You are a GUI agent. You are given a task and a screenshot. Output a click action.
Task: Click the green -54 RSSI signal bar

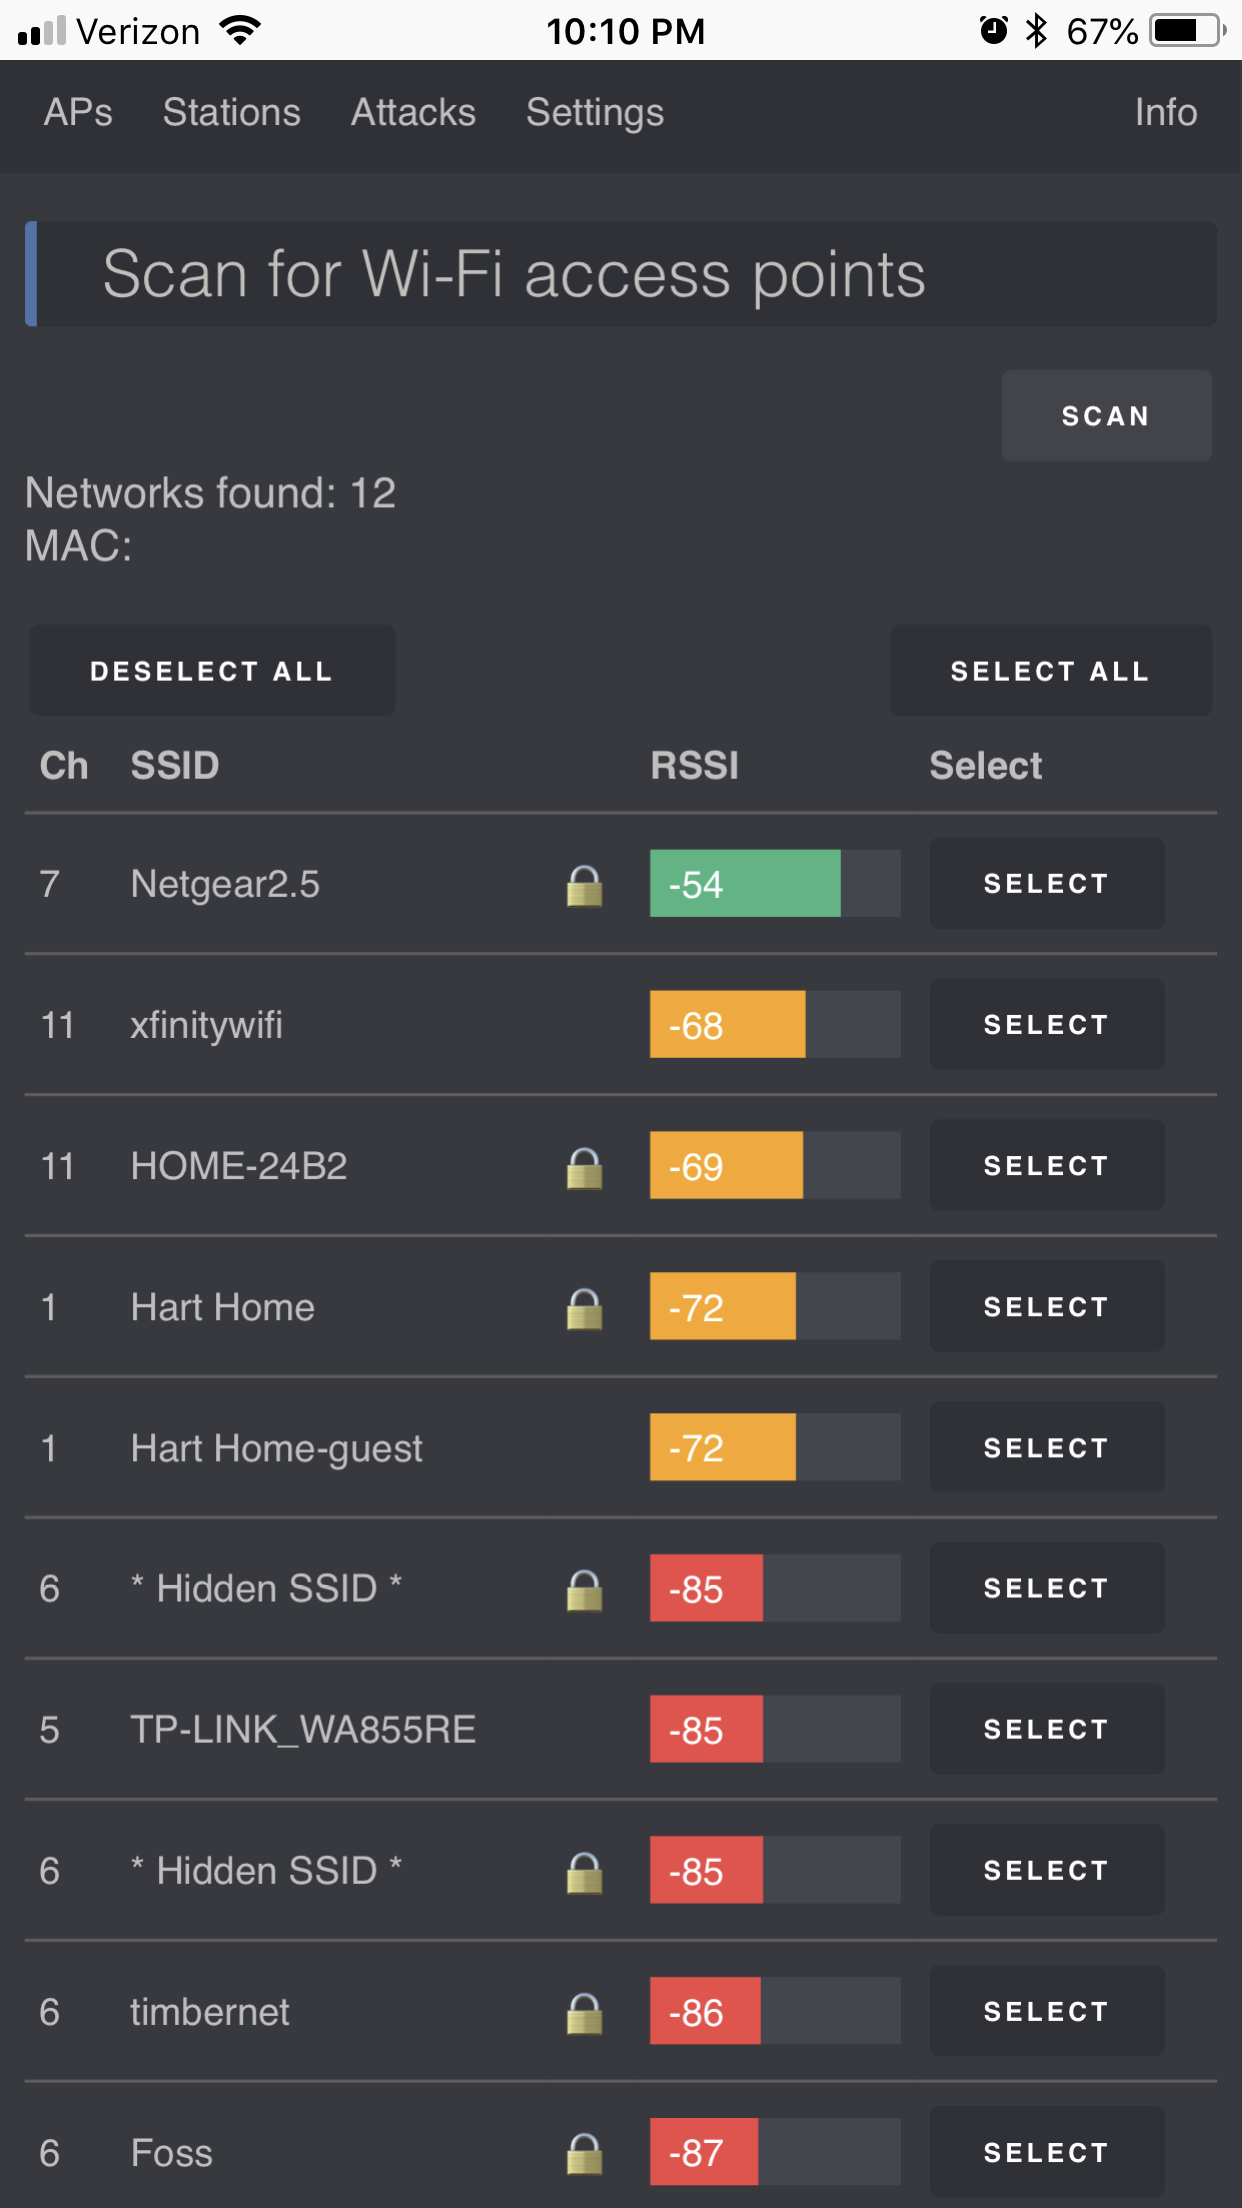click(745, 884)
